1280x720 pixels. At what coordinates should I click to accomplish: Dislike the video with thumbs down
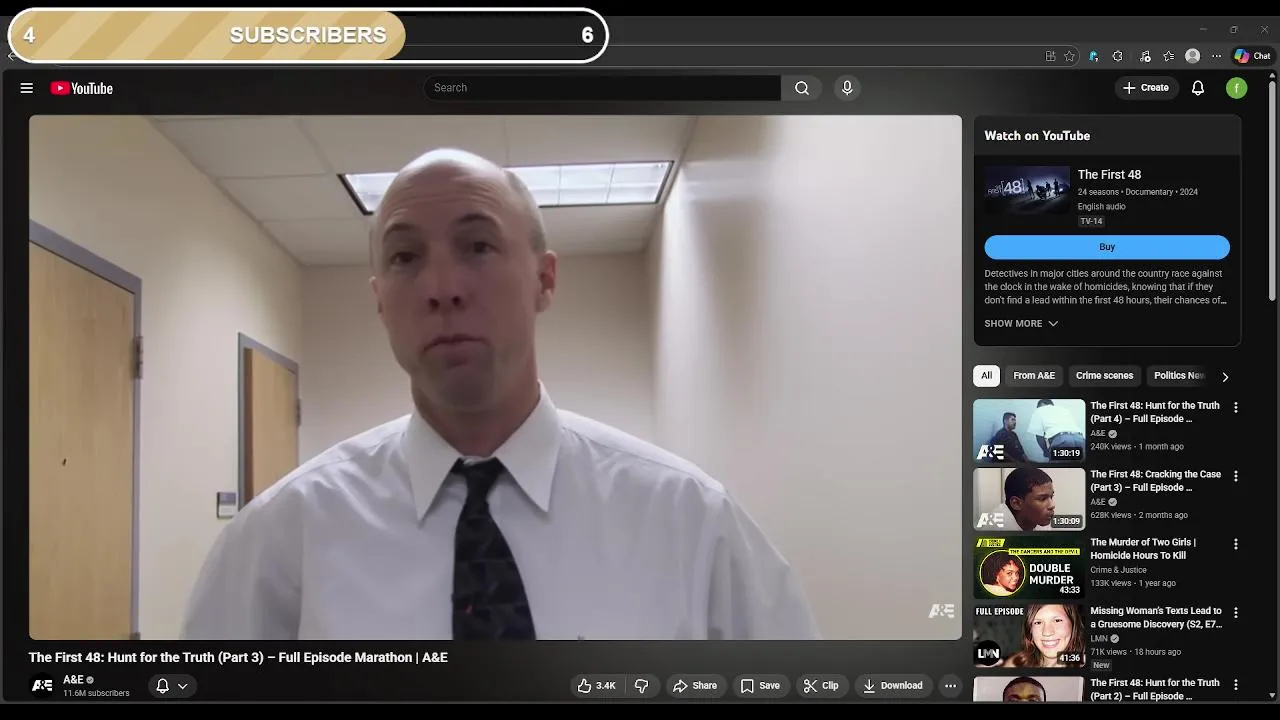[642, 686]
